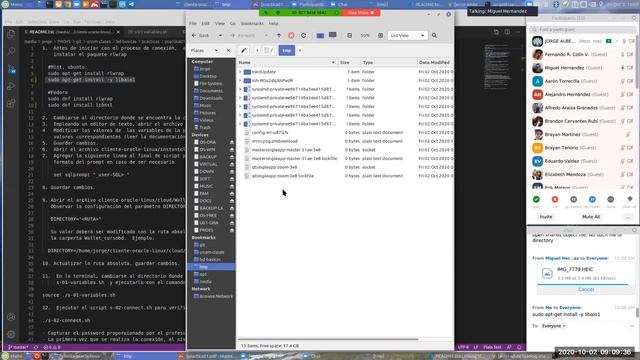Click the Mute All button

[x=591, y=217]
